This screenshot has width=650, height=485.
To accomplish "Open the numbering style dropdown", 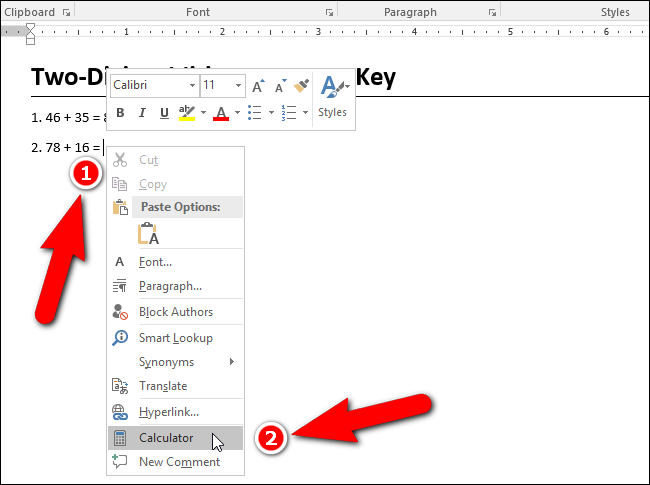I will coord(306,112).
